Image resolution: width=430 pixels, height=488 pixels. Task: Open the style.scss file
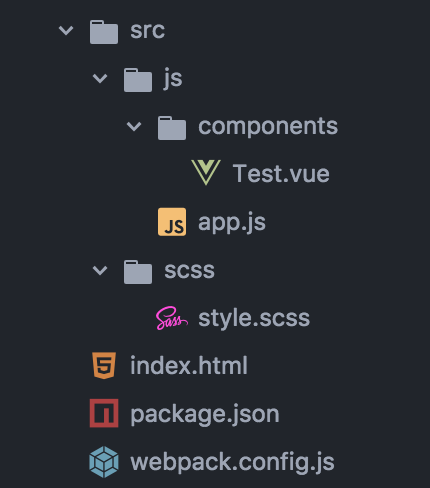pyautogui.click(x=254, y=318)
